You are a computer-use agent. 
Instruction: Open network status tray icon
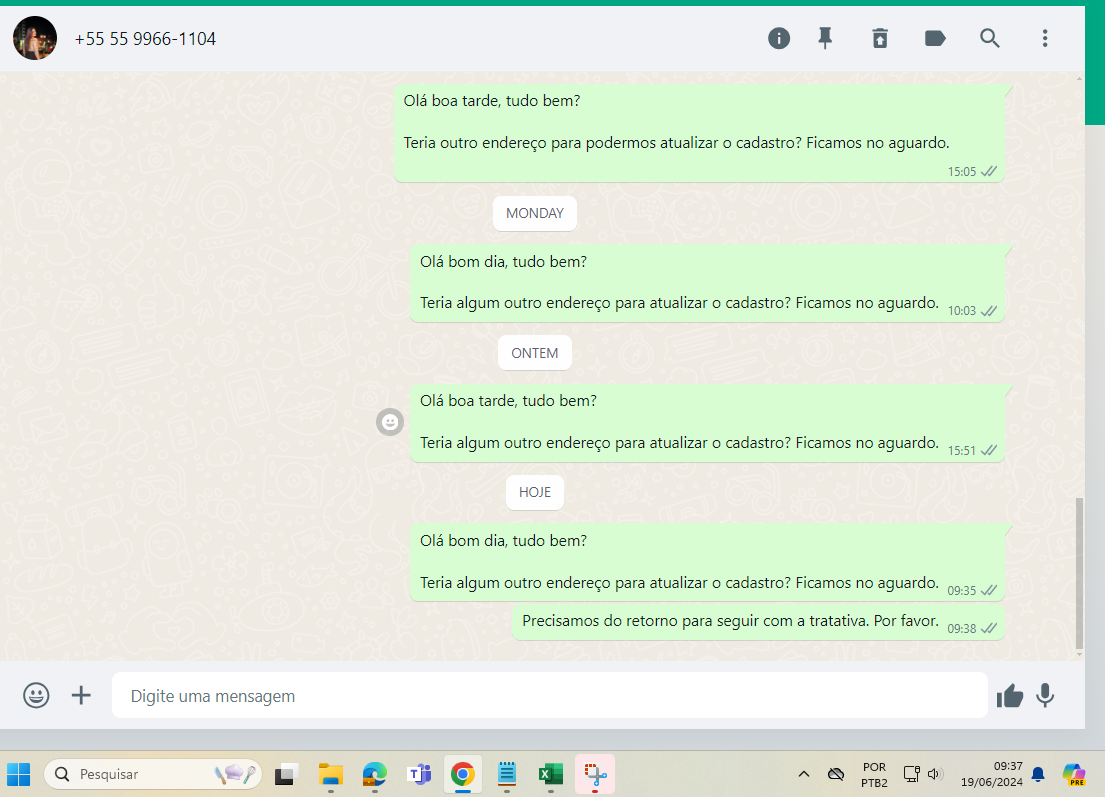(911, 774)
